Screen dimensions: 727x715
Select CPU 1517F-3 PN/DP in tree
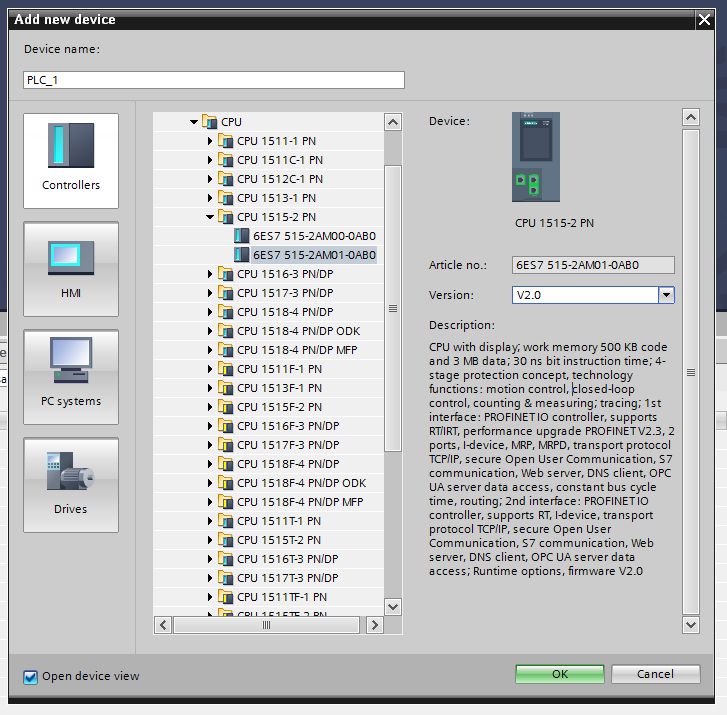coord(288,445)
